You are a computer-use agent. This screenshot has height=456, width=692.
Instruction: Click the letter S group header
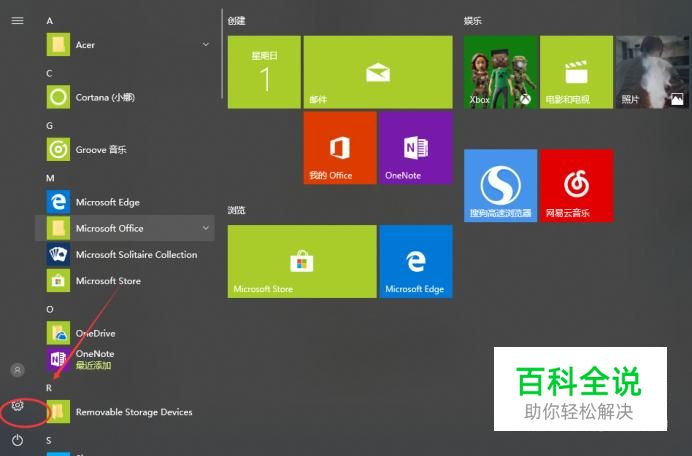(49, 441)
